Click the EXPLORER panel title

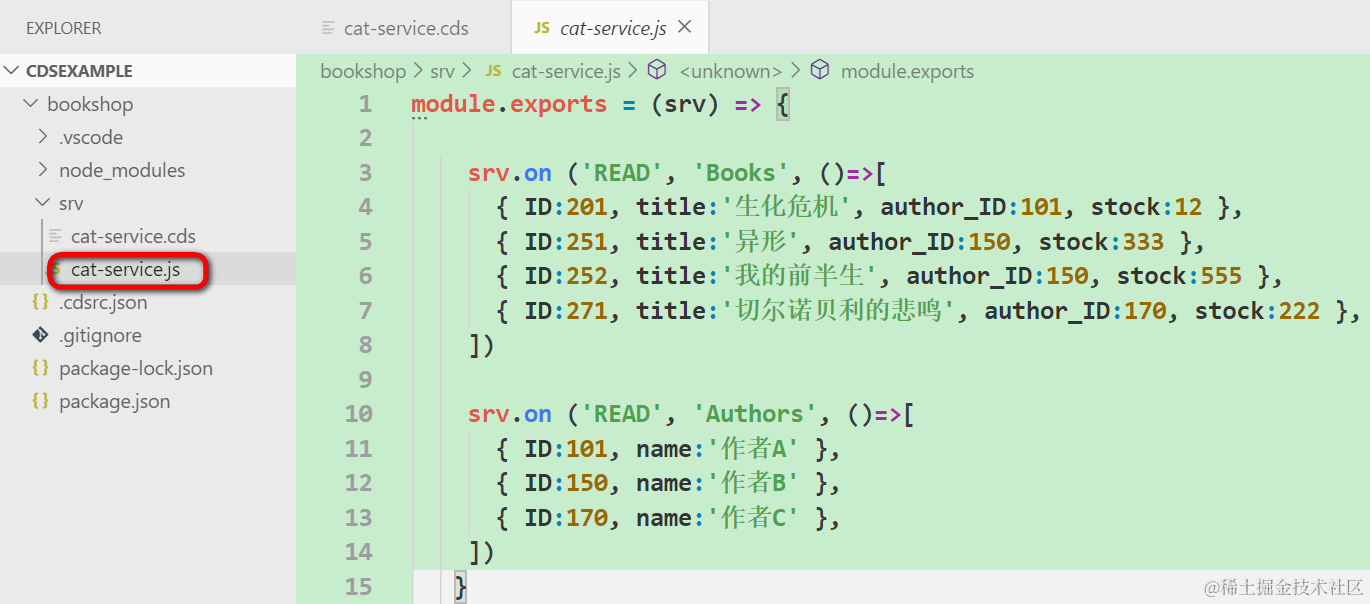point(64,28)
